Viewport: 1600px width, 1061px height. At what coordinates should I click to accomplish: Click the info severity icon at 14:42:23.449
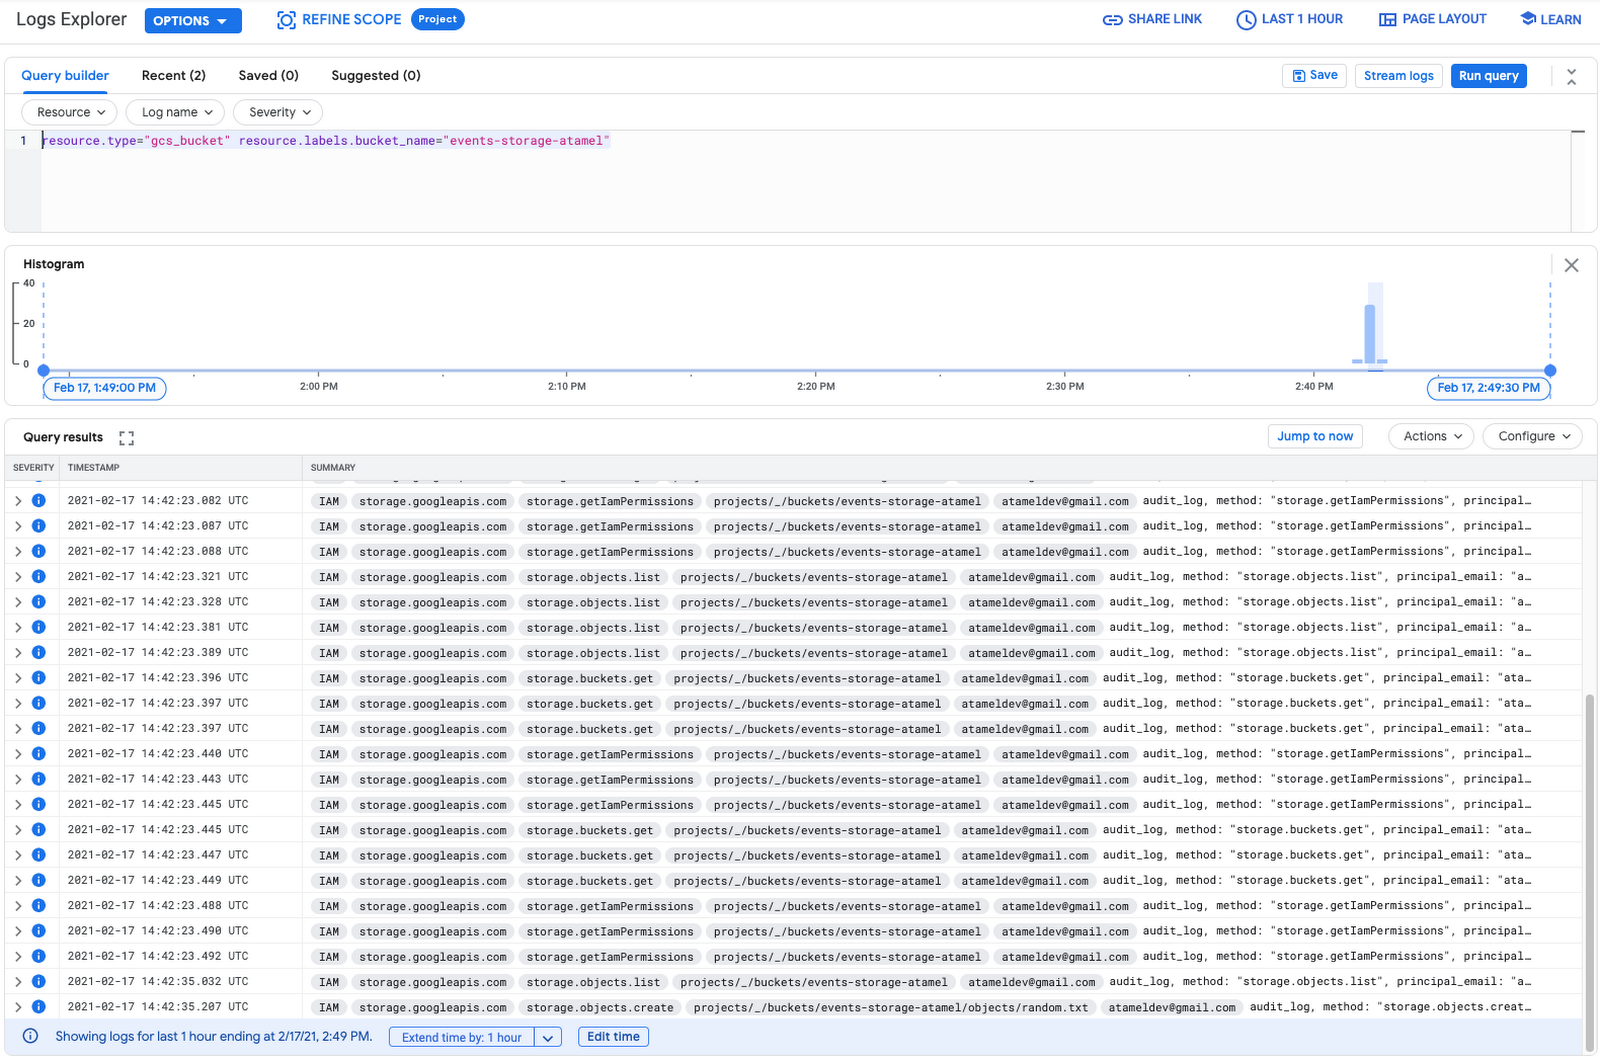pos(39,880)
